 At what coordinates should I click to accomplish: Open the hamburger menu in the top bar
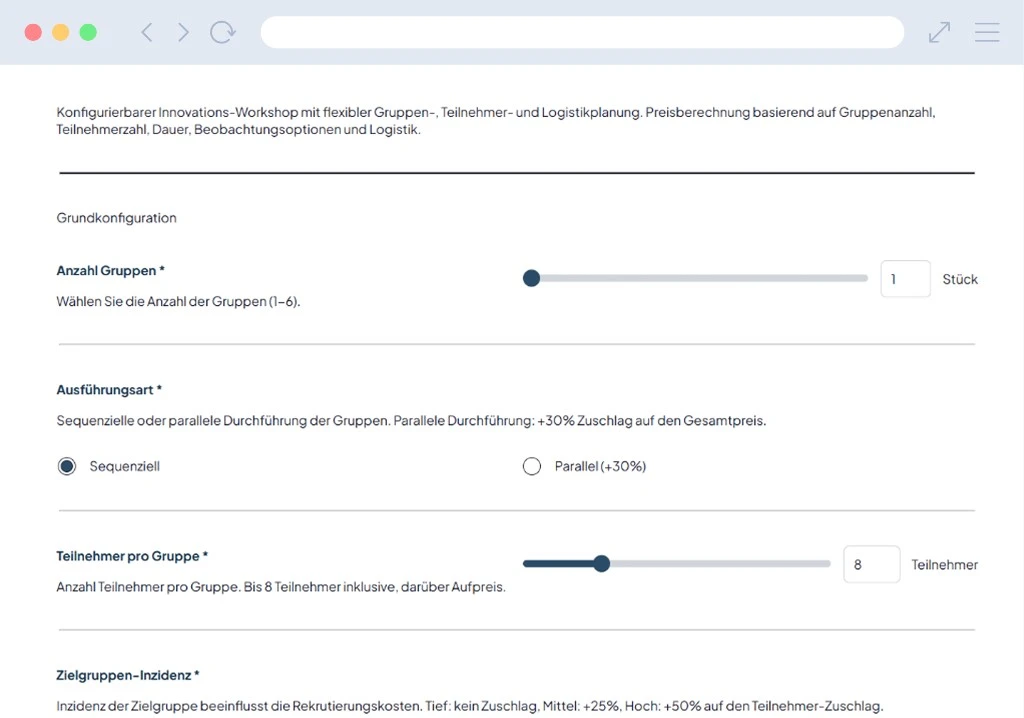pyautogui.click(x=987, y=32)
